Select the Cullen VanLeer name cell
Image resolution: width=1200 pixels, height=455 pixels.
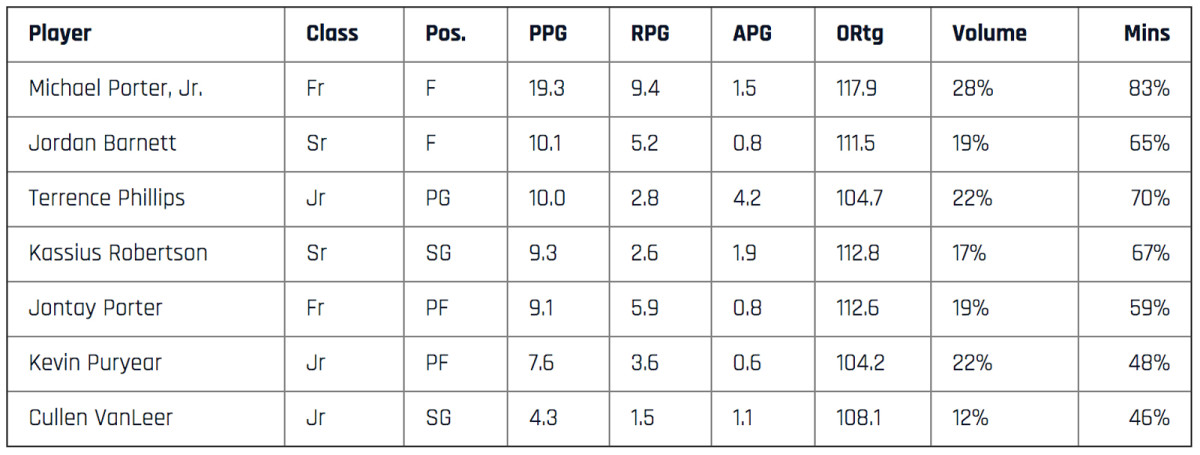[x=100, y=417]
